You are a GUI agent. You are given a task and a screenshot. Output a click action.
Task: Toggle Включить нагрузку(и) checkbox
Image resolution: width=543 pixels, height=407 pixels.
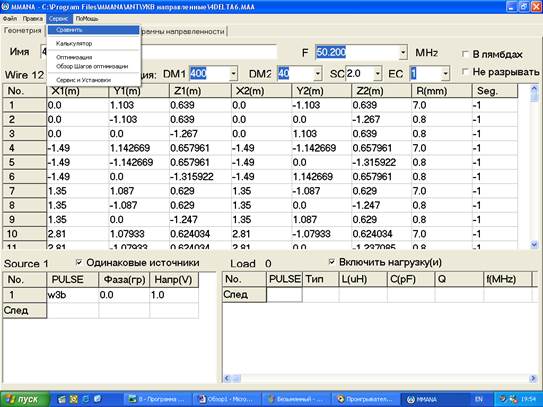coord(331,262)
